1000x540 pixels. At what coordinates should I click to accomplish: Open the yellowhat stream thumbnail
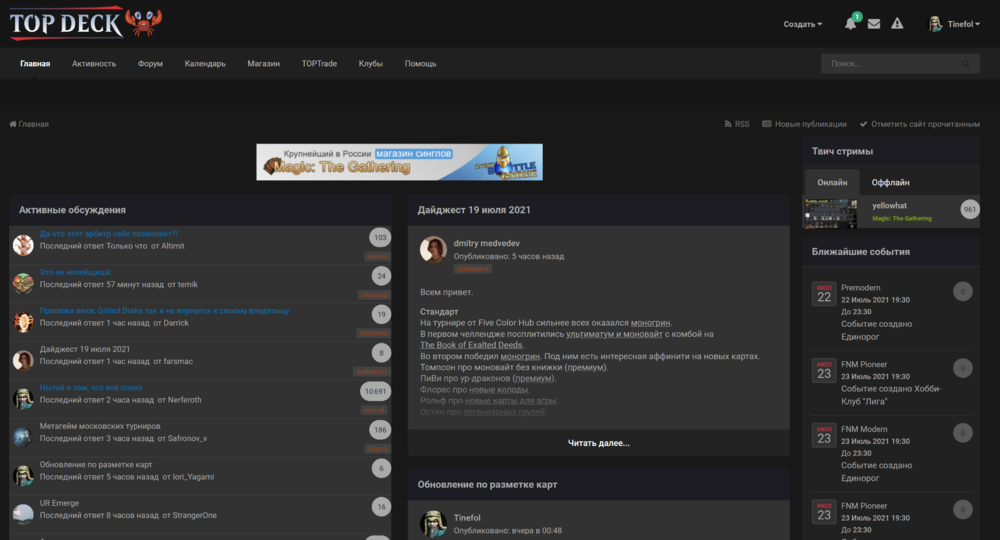830,212
